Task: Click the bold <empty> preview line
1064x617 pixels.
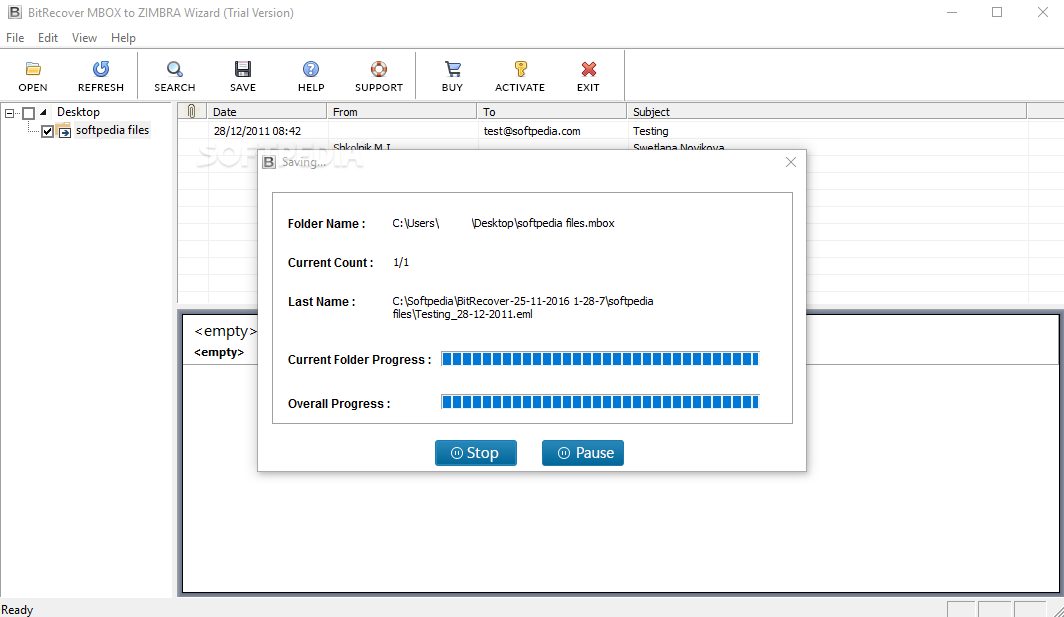Action: click(x=218, y=352)
